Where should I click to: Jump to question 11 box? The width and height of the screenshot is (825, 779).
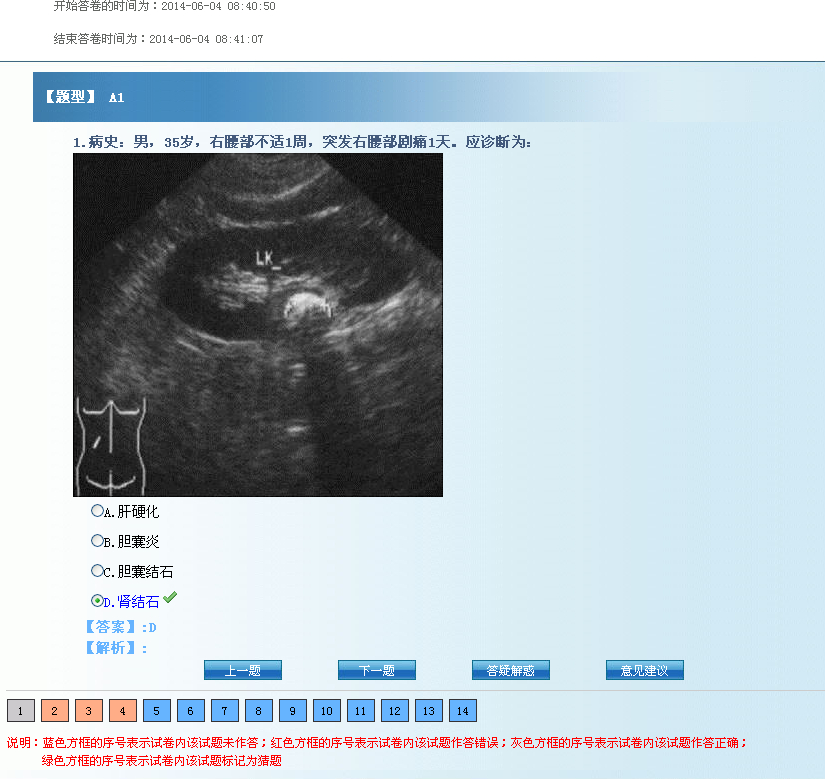[x=361, y=711]
